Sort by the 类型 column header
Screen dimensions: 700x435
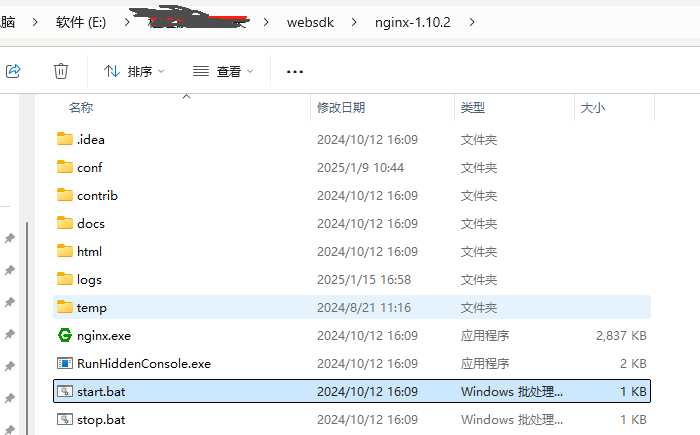tap(472, 108)
